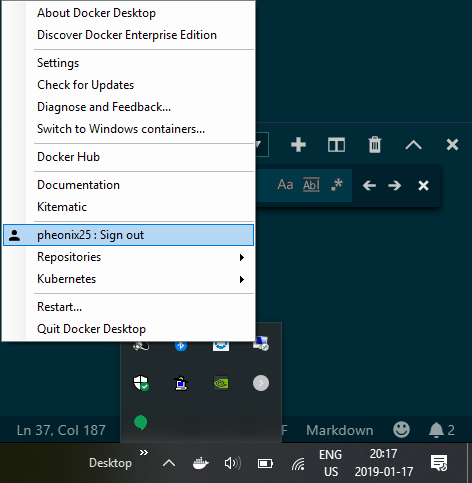Click the Docker whale tray icon
The width and height of the screenshot is (472, 483).
(201, 463)
